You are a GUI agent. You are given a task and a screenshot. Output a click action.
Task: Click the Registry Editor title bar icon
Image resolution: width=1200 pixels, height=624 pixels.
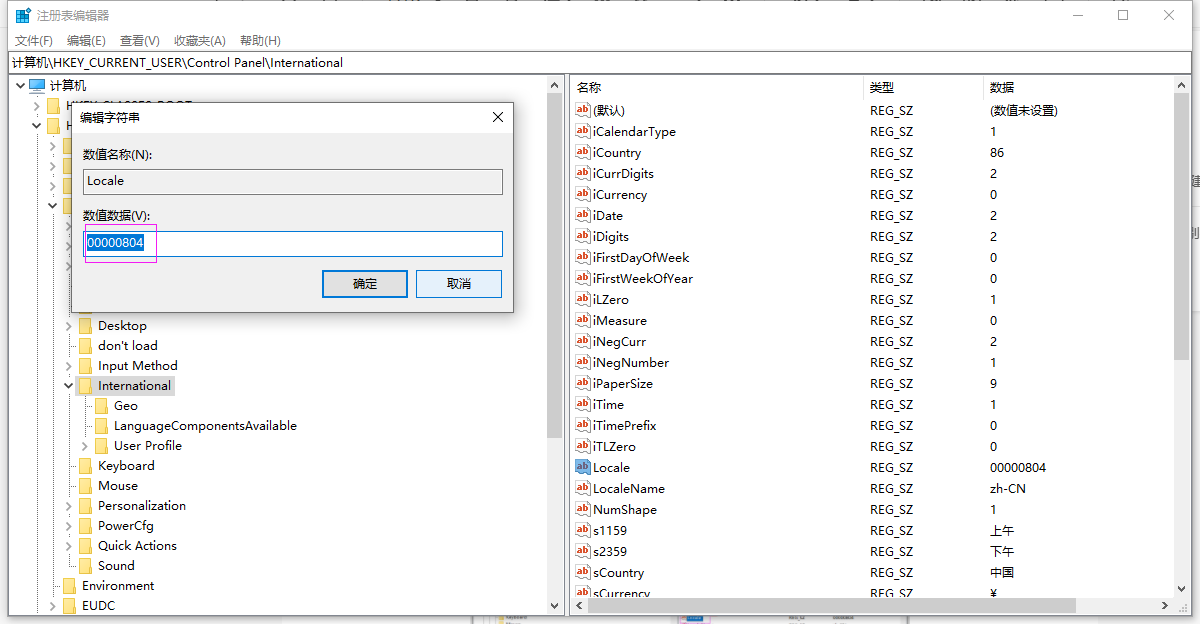point(22,15)
